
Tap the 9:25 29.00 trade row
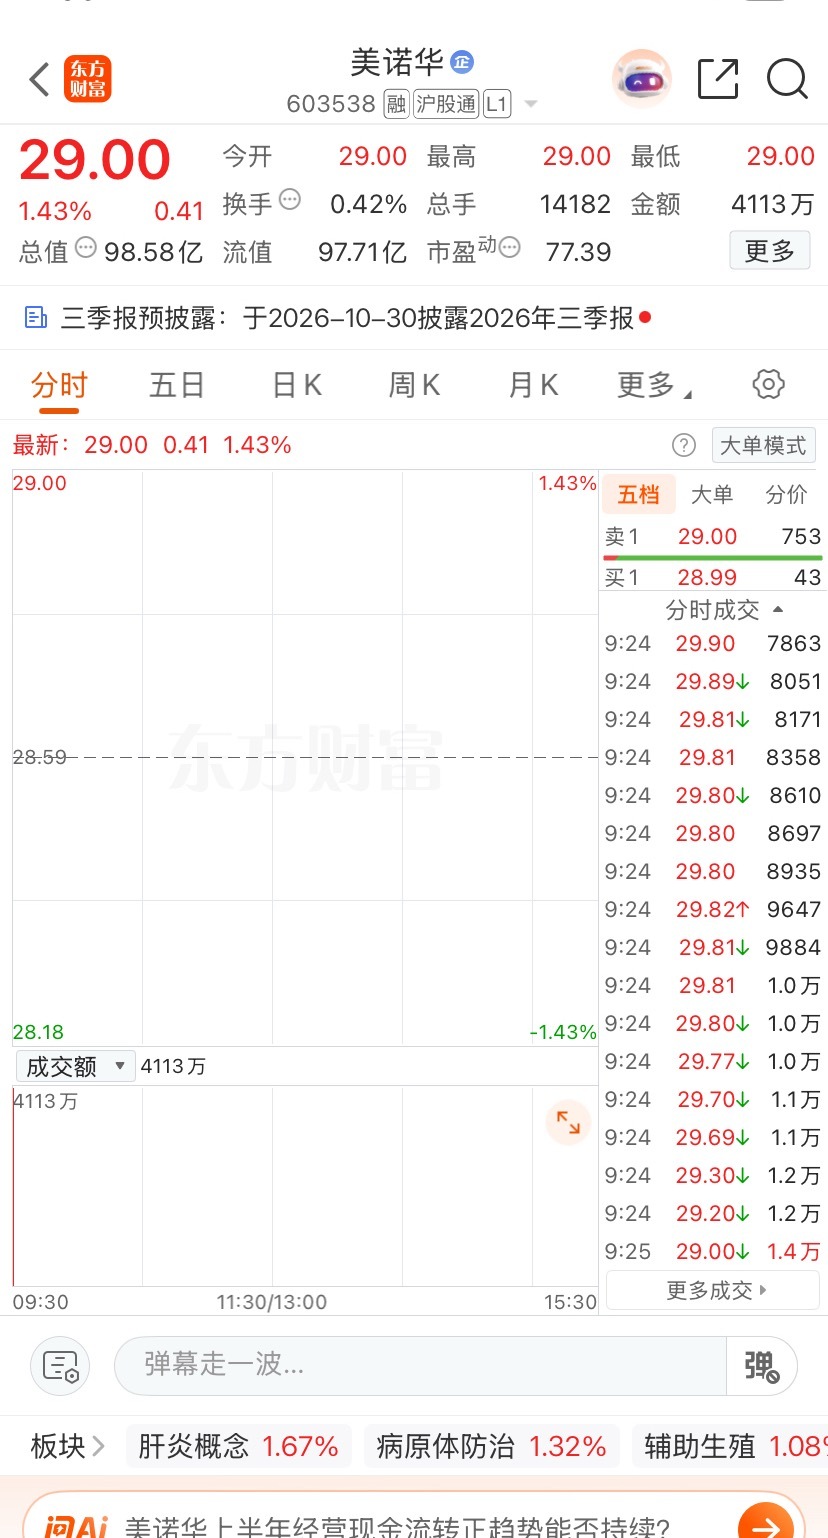pos(713,1251)
